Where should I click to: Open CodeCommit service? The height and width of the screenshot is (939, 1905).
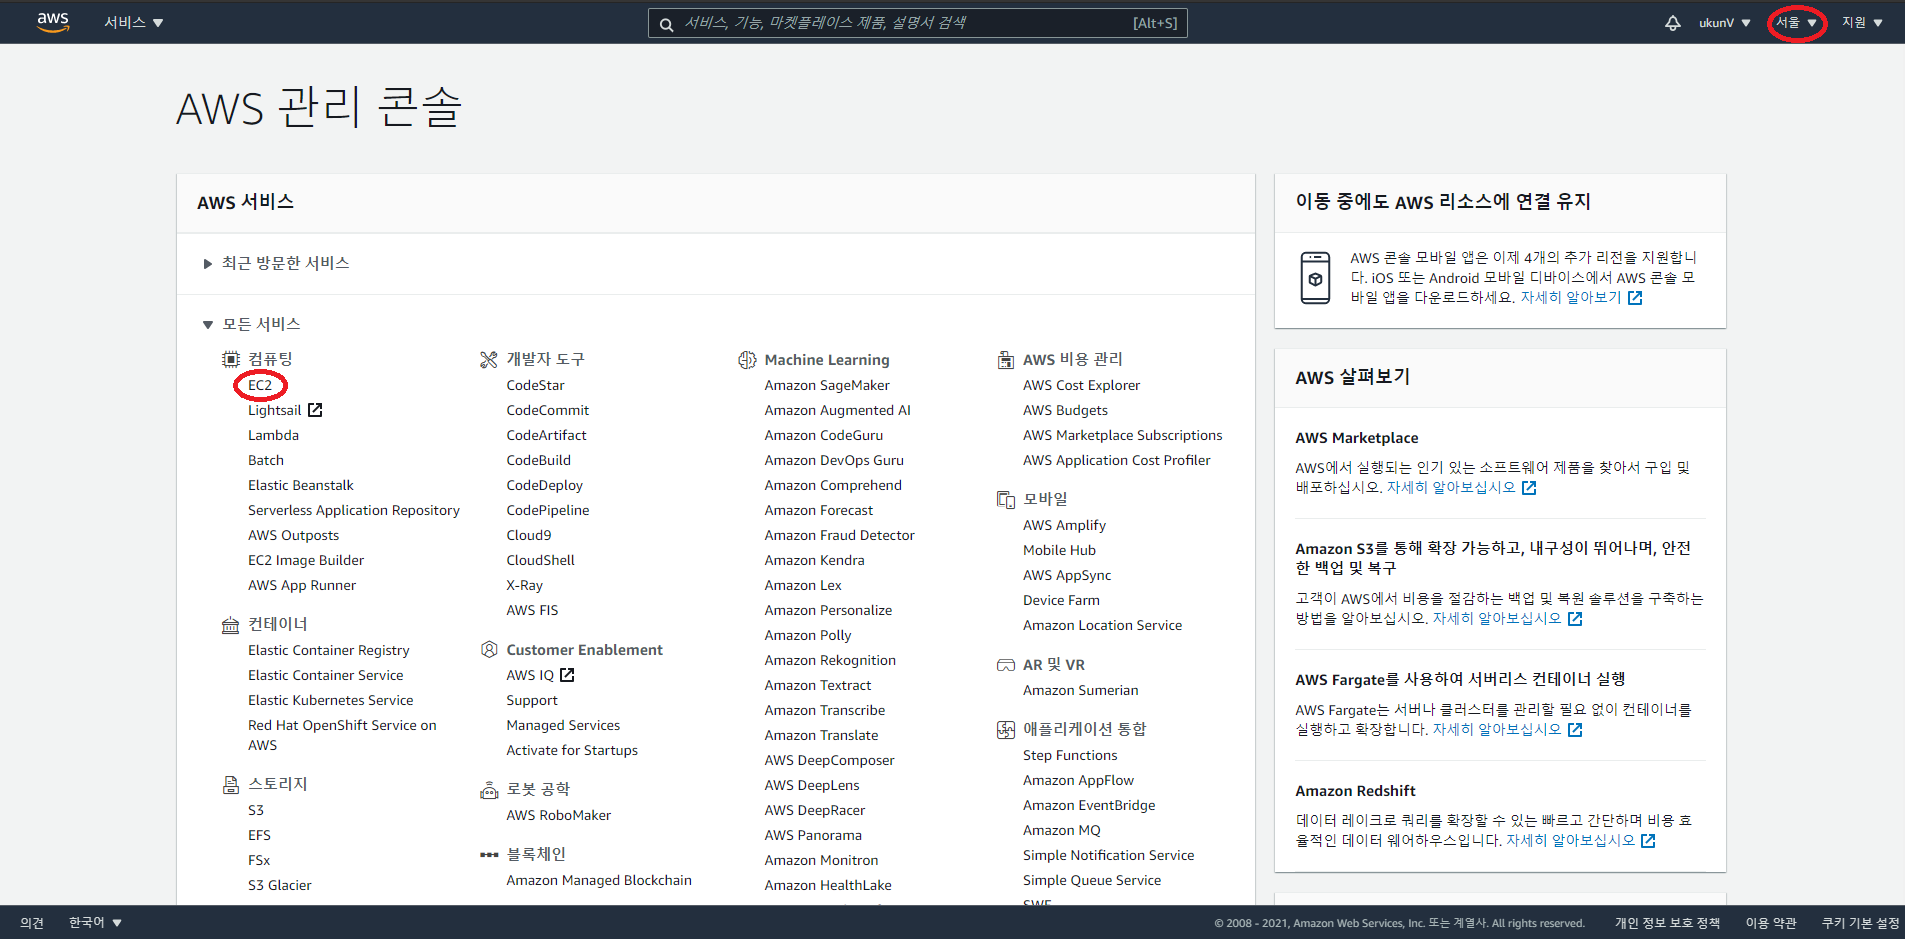point(548,410)
